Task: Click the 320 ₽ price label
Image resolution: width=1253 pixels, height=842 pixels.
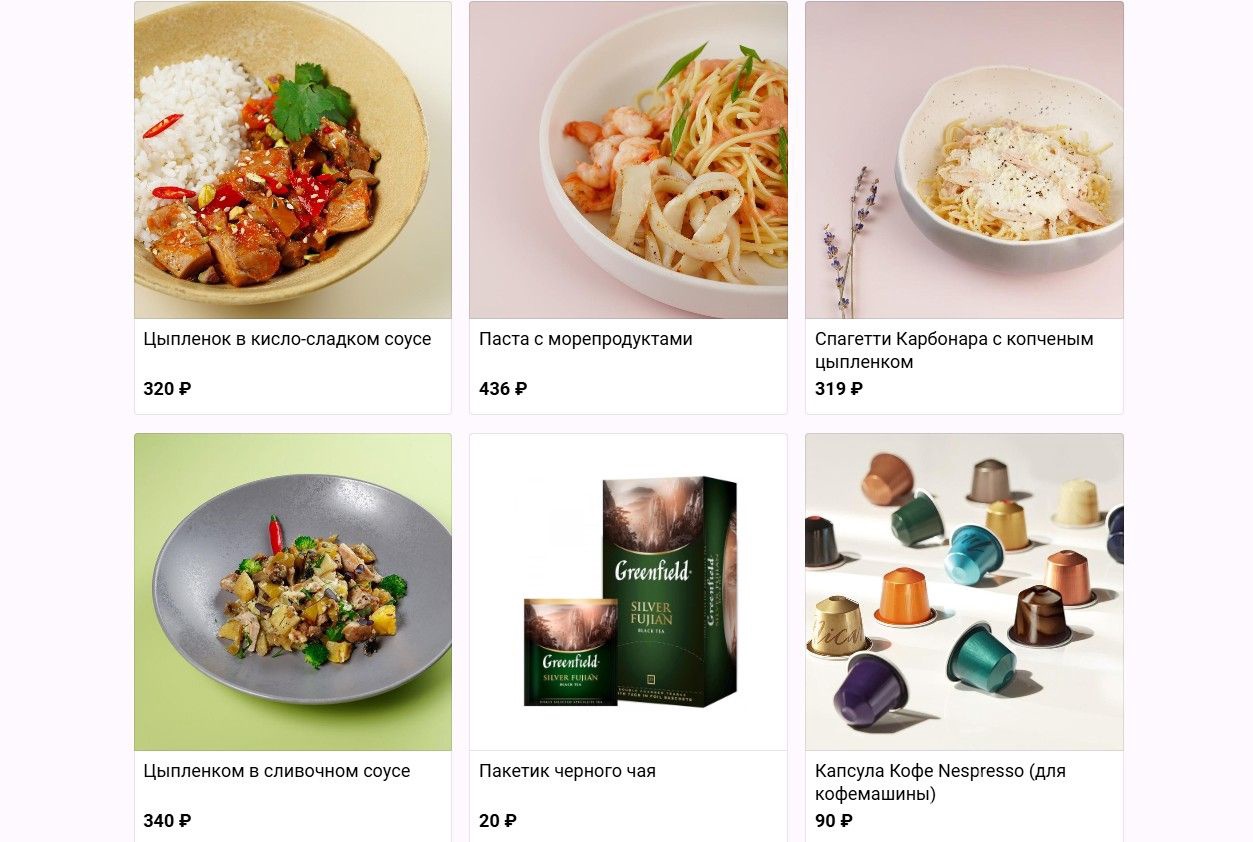Action: 167,389
